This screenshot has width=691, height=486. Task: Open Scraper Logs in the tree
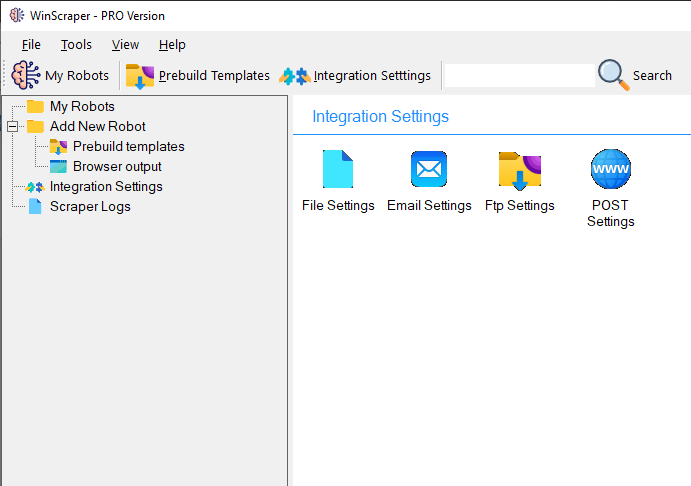(90, 206)
